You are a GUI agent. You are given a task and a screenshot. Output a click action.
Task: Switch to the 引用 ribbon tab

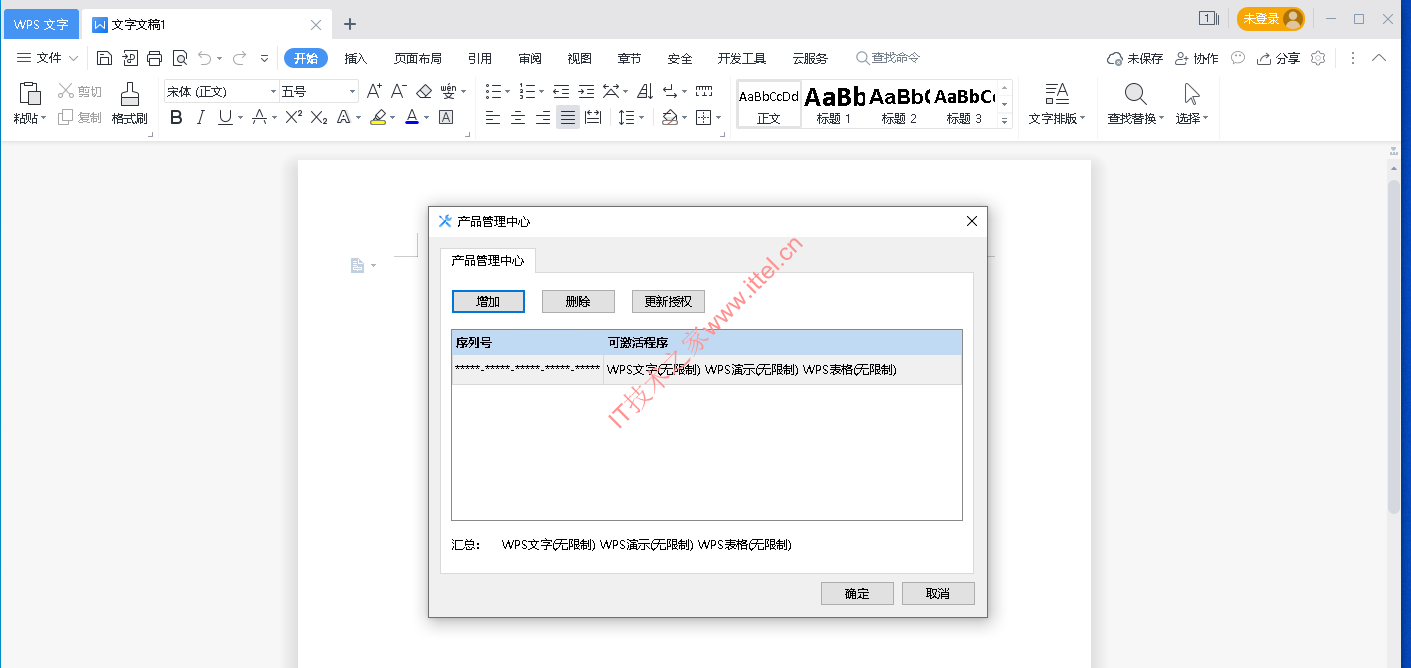(480, 58)
